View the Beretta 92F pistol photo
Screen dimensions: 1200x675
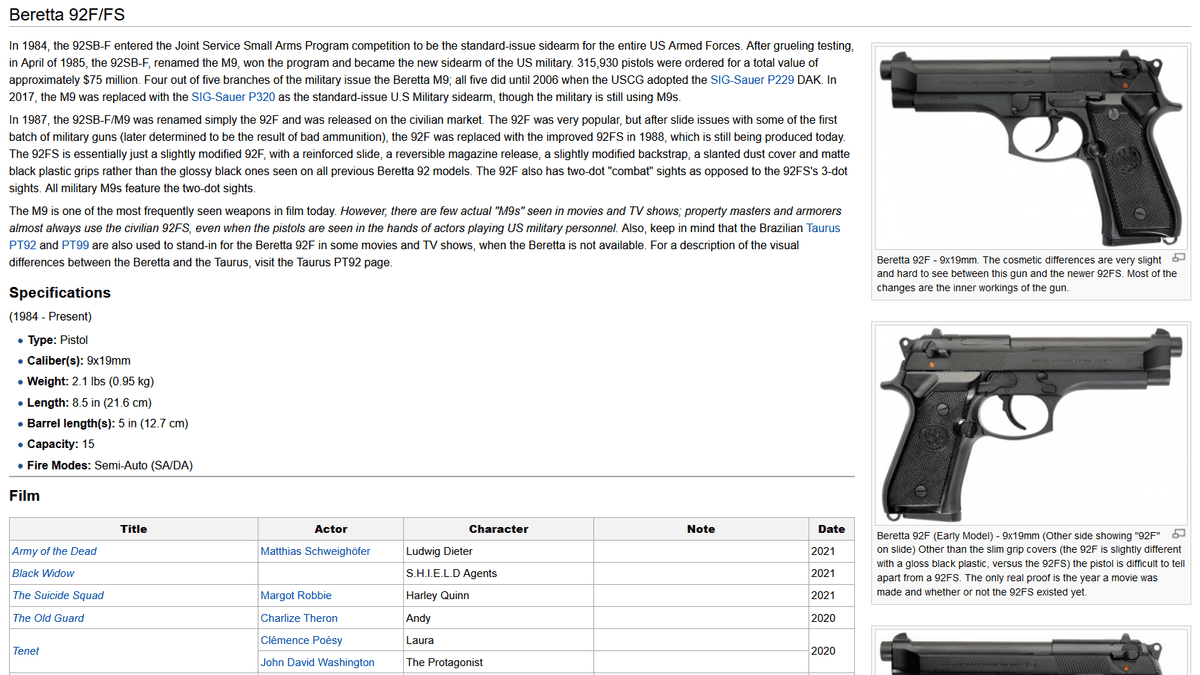pyautogui.click(x=1030, y=146)
